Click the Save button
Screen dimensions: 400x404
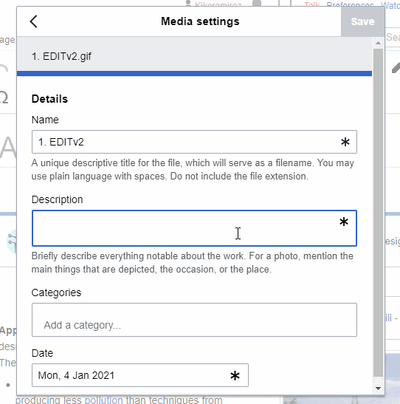362,22
